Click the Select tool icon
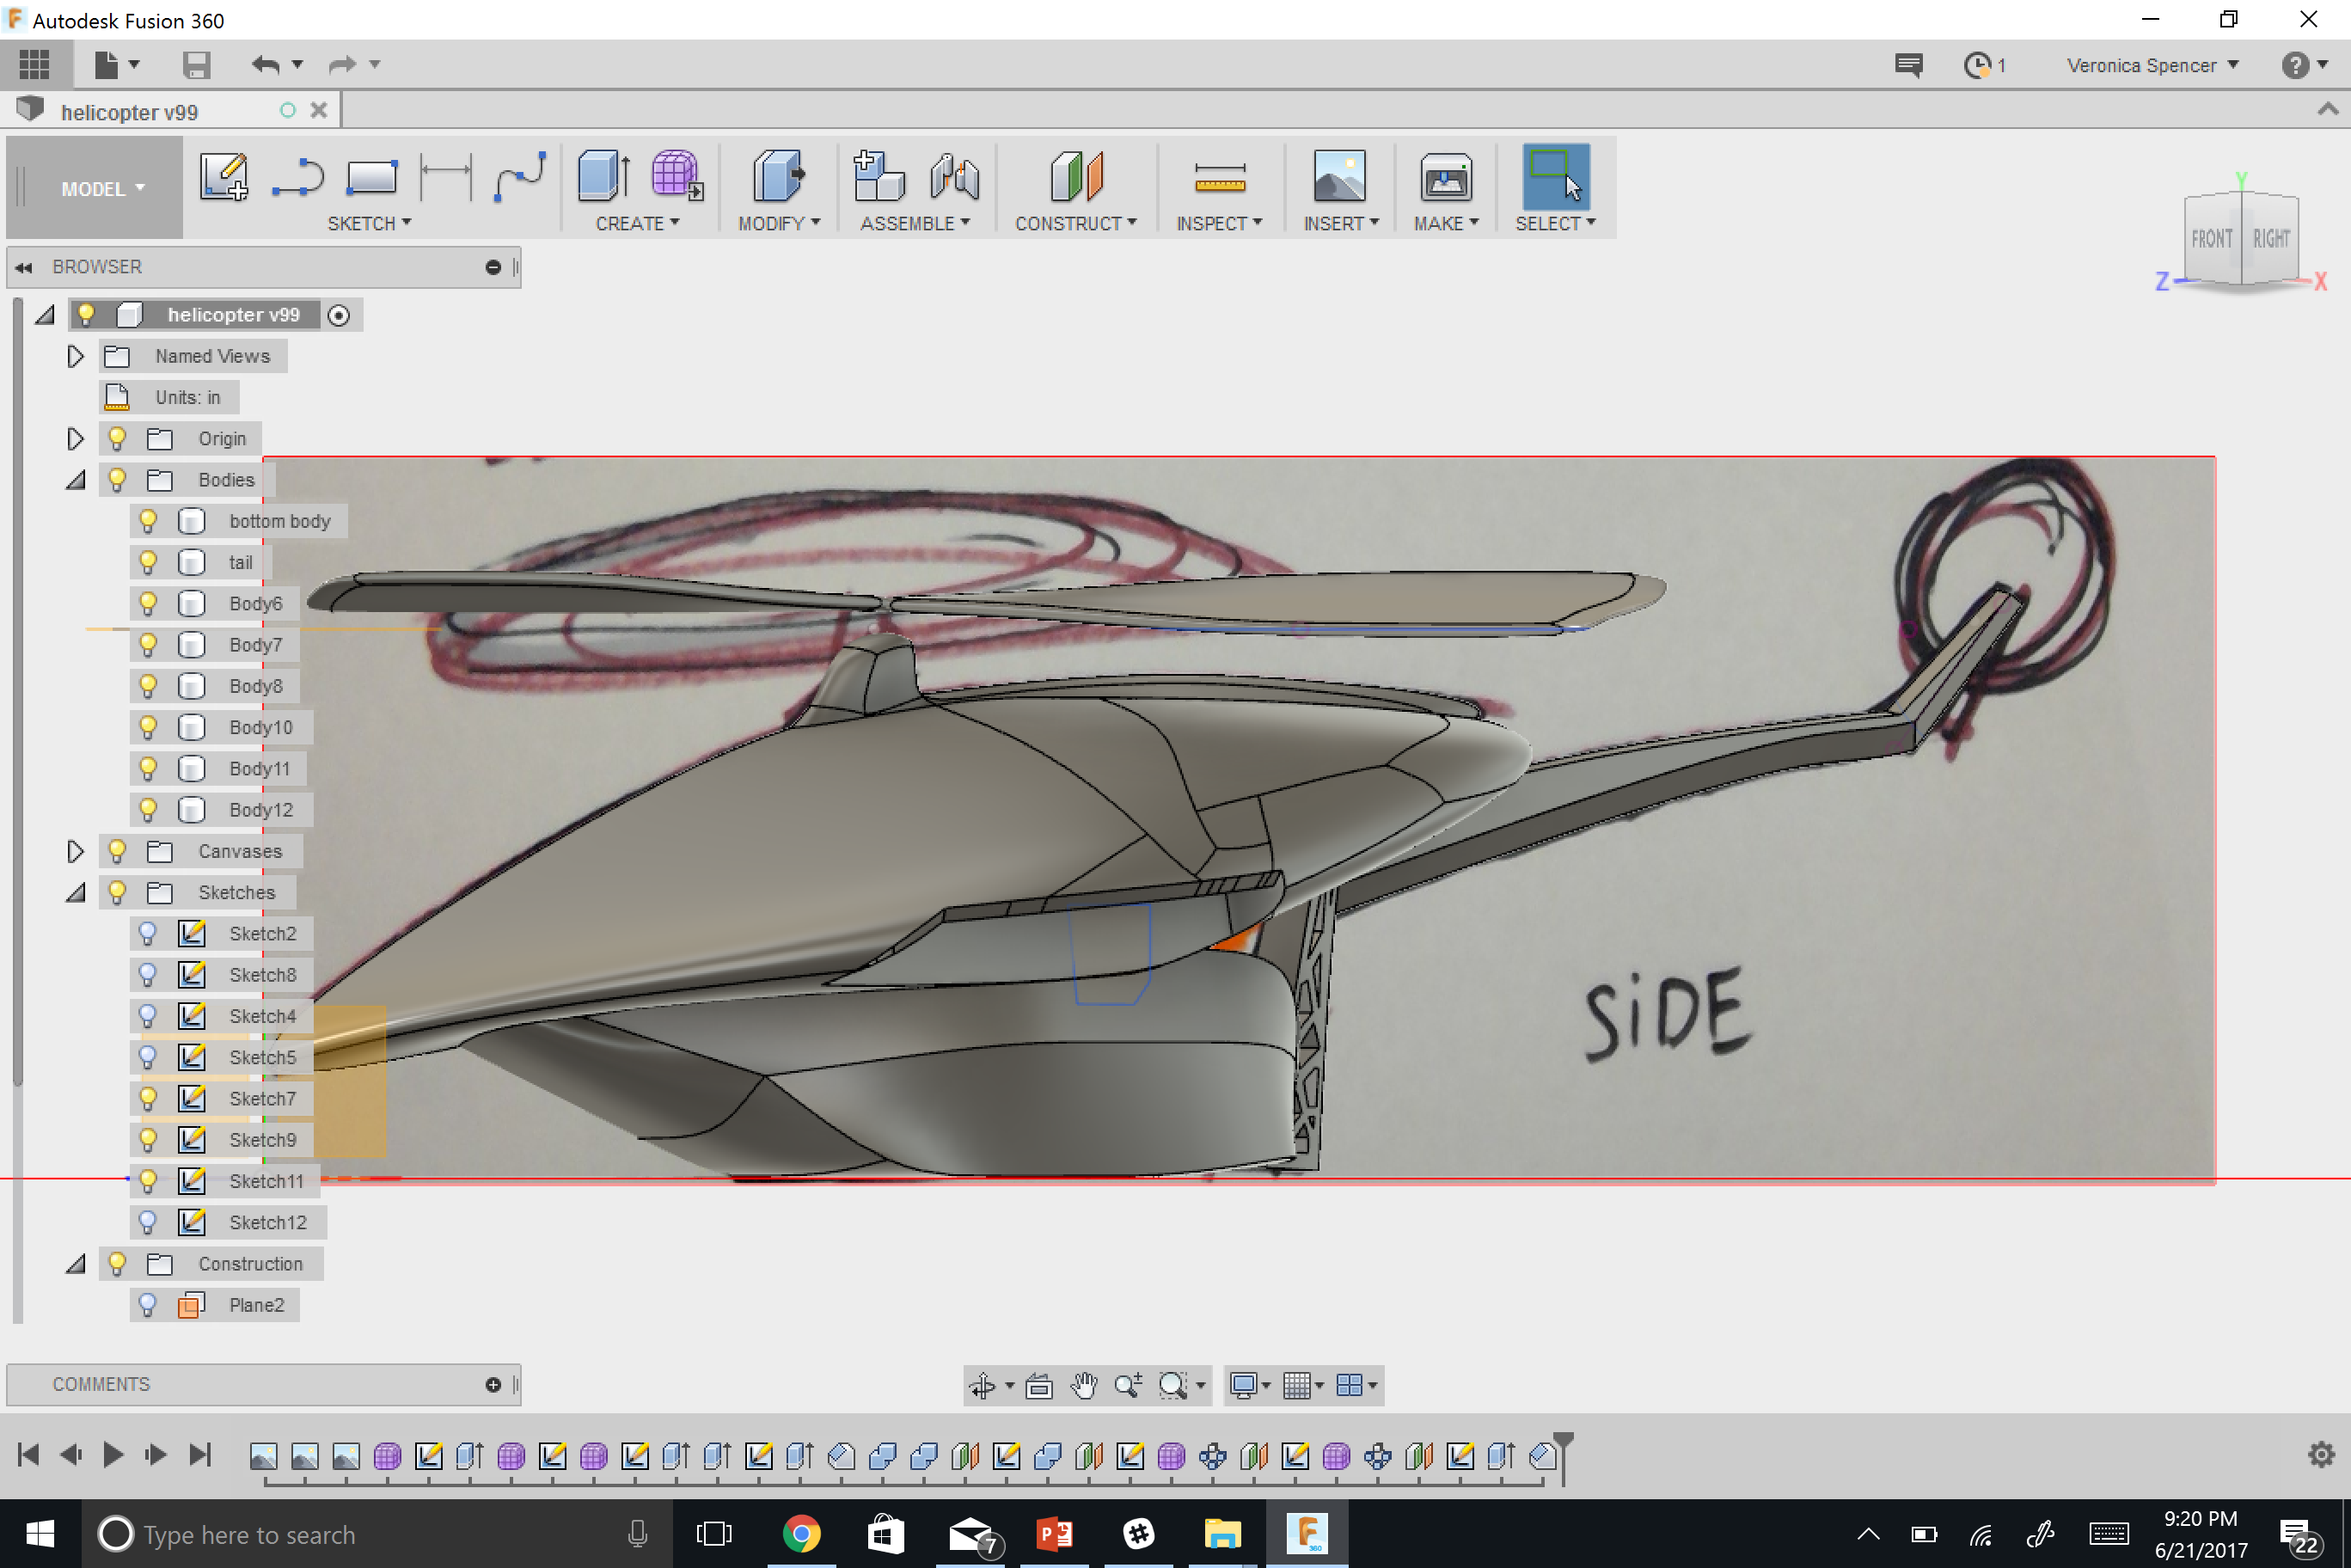Screen dimensions: 2351x1568 [1556, 177]
